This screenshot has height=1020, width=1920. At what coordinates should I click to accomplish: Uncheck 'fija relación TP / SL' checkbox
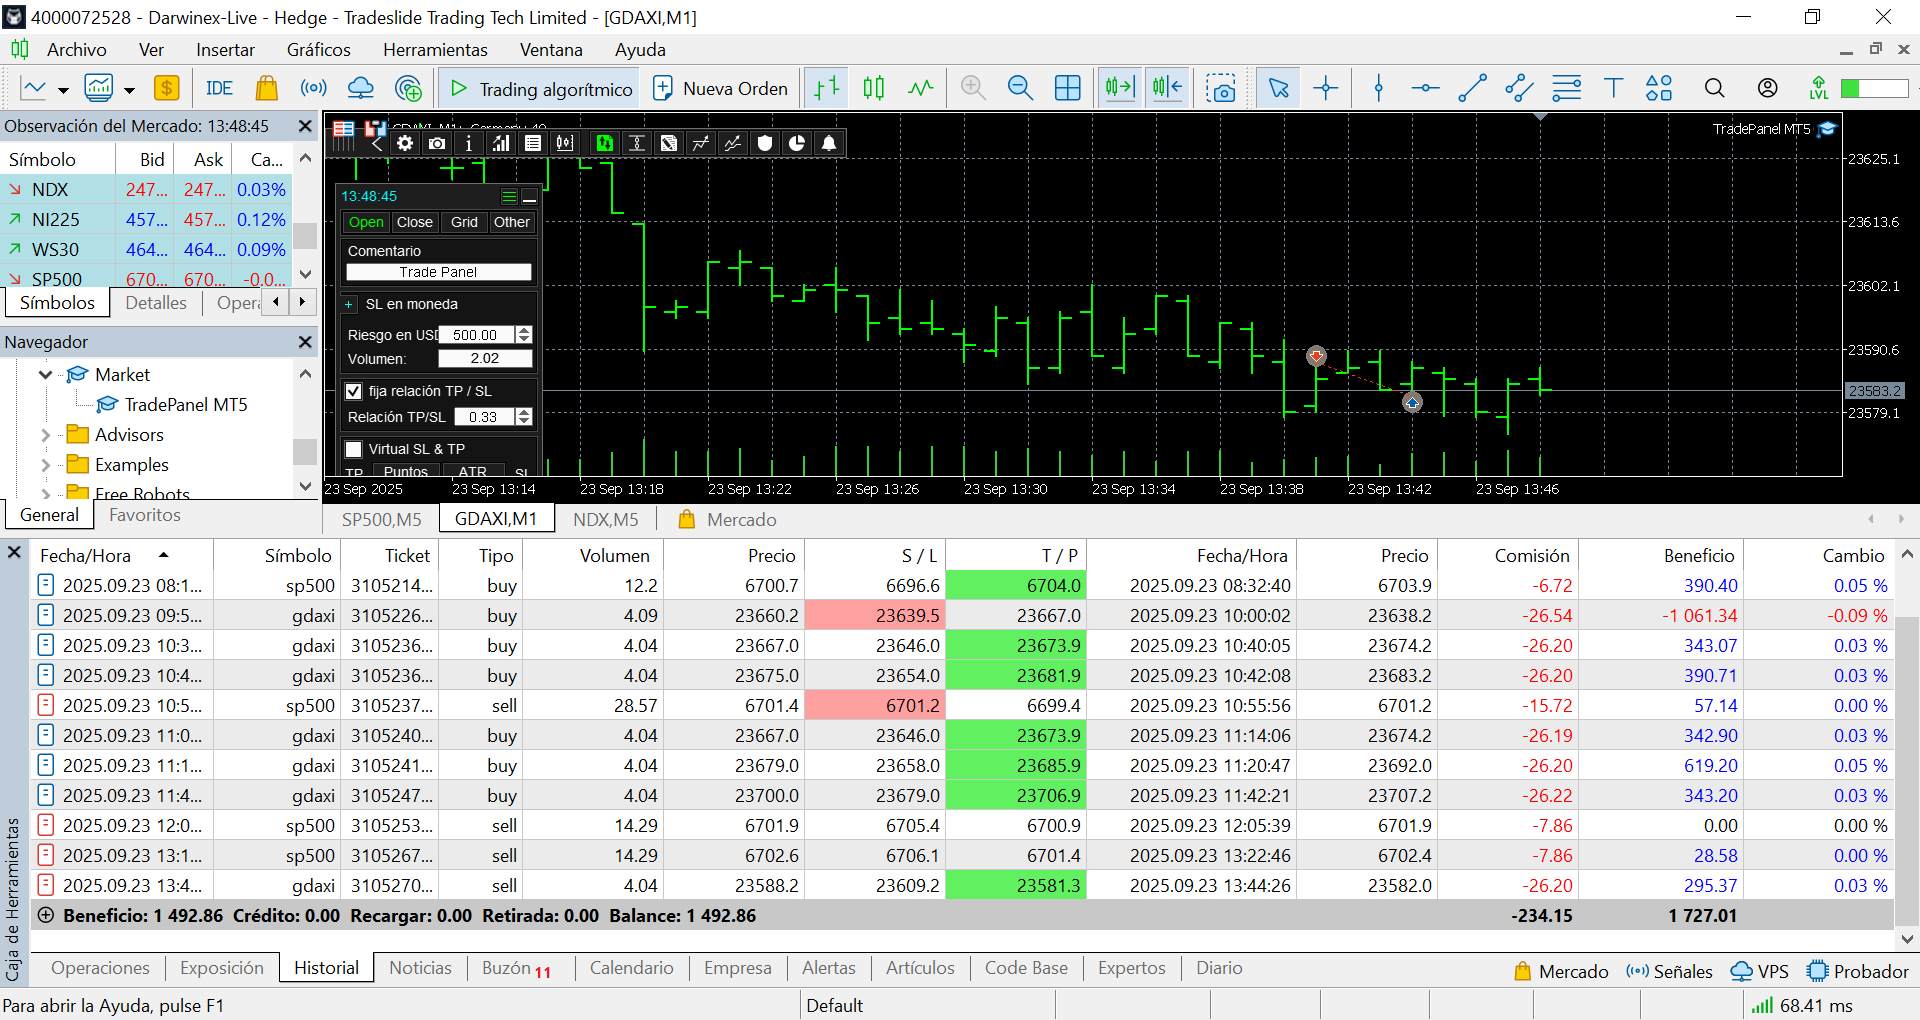[354, 391]
